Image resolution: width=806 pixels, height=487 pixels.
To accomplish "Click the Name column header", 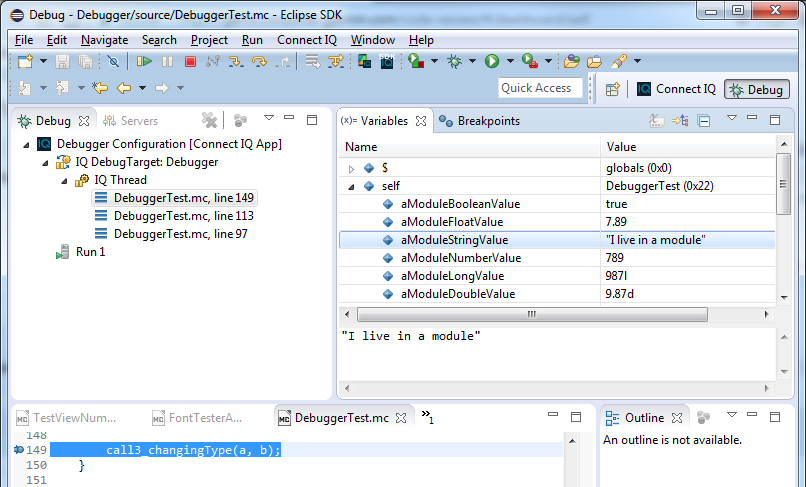I will coord(469,147).
